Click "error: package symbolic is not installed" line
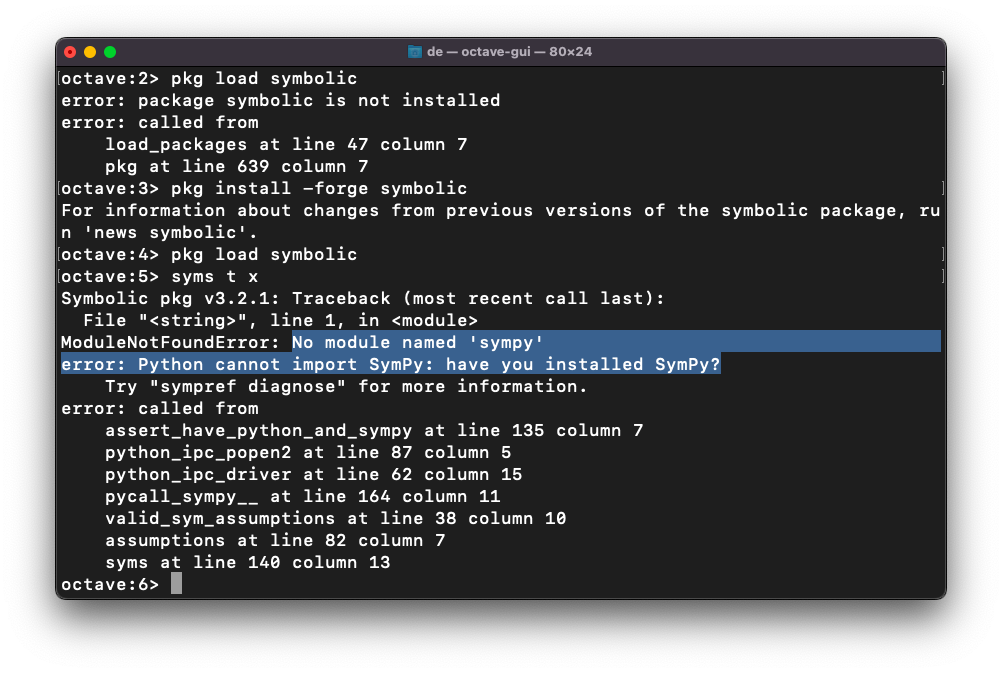 click(x=280, y=101)
